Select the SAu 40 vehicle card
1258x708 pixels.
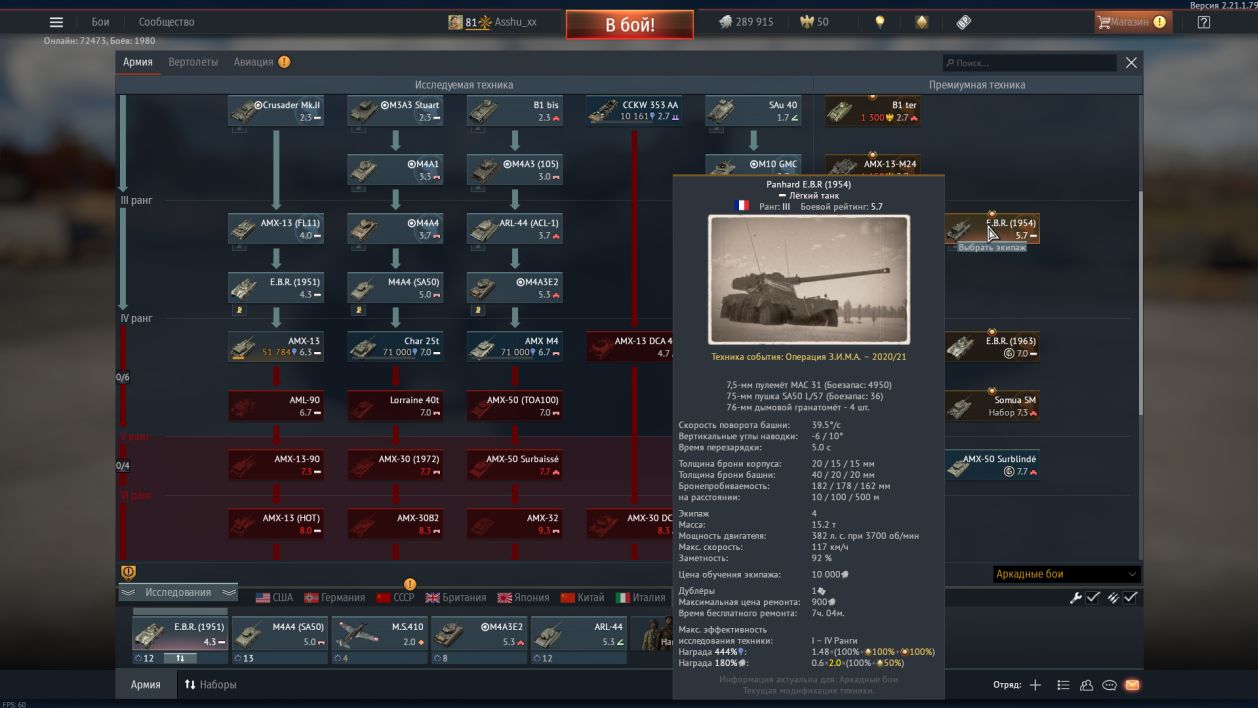coord(753,110)
